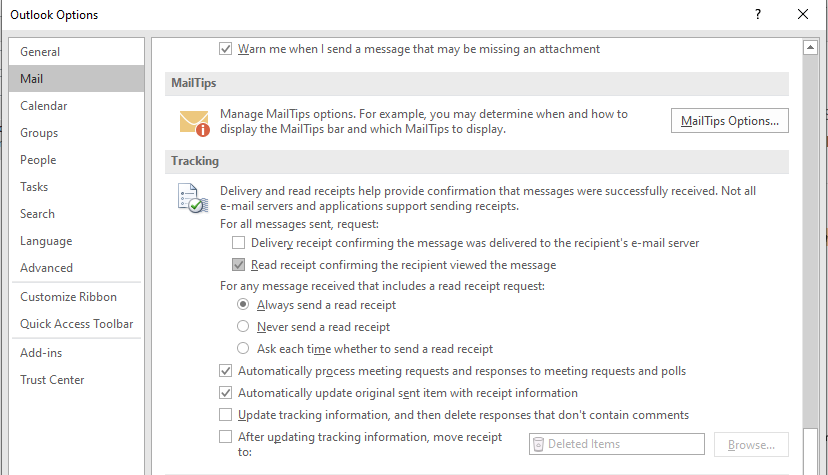Open the Trust Center category
Image resolution: width=828 pixels, height=475 pixels.
[x=52, y=380]
